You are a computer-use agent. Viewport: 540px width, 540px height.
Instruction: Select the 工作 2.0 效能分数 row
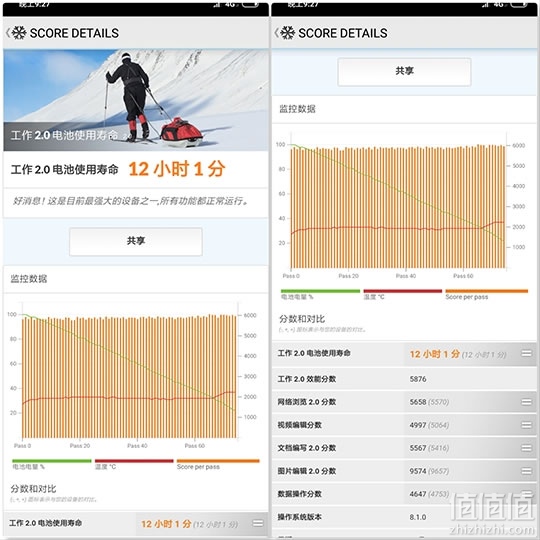coord(404,379)
